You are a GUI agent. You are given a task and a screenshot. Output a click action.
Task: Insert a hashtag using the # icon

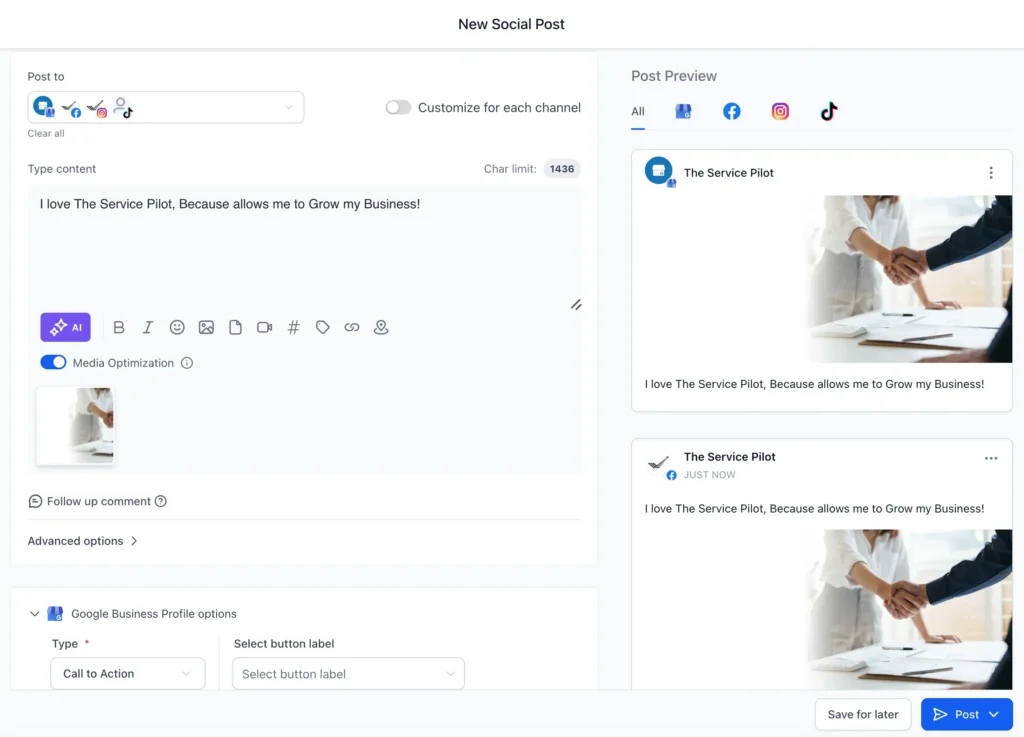(x=293, y=327)
